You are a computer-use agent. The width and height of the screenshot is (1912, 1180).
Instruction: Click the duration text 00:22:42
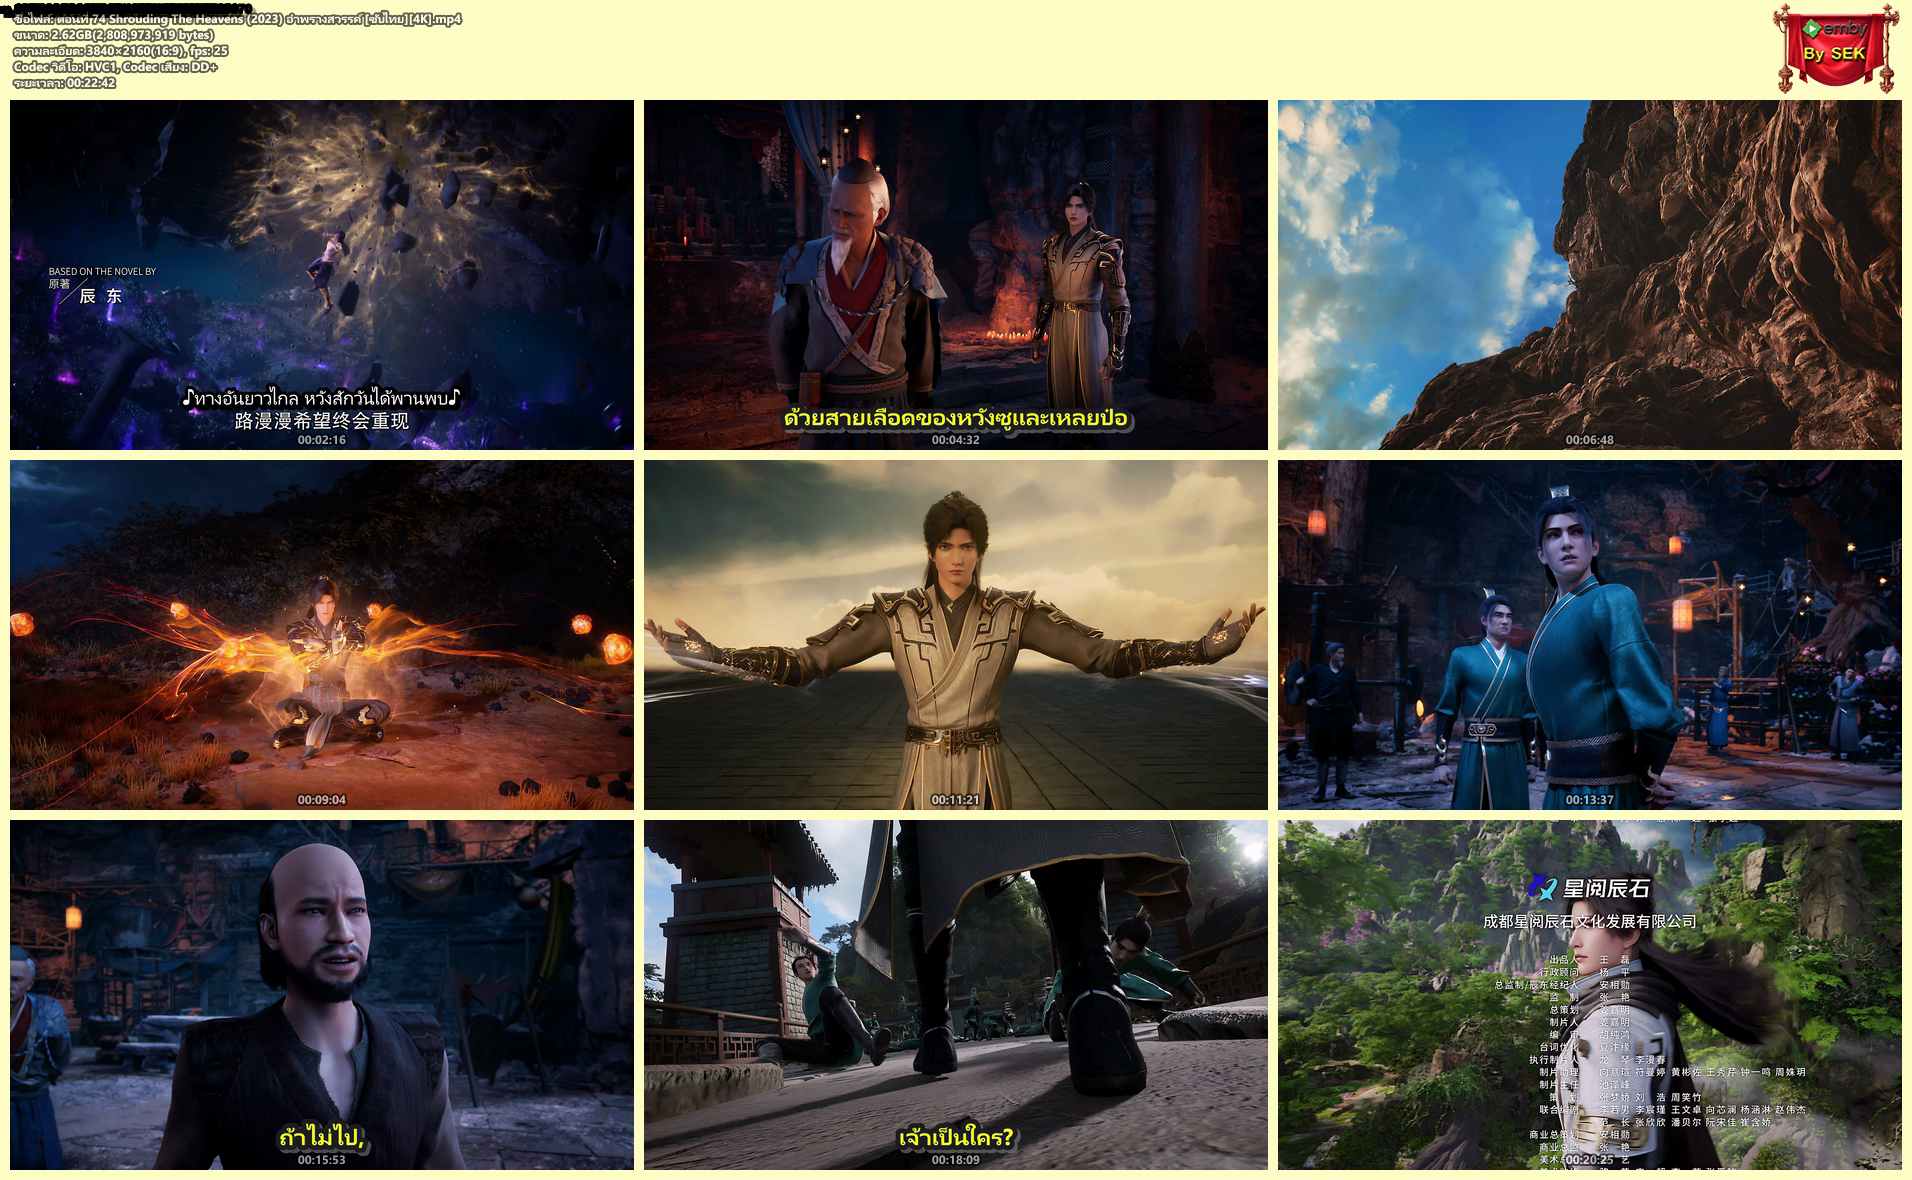coord(65,83)
